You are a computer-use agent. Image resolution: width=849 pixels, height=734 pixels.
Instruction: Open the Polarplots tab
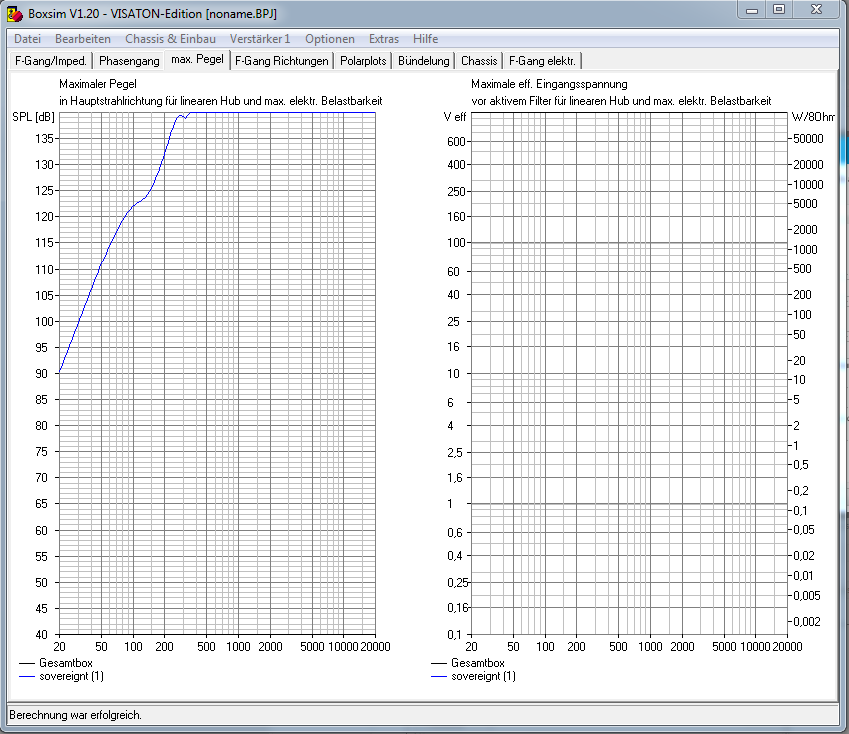(x=363, y=61)
